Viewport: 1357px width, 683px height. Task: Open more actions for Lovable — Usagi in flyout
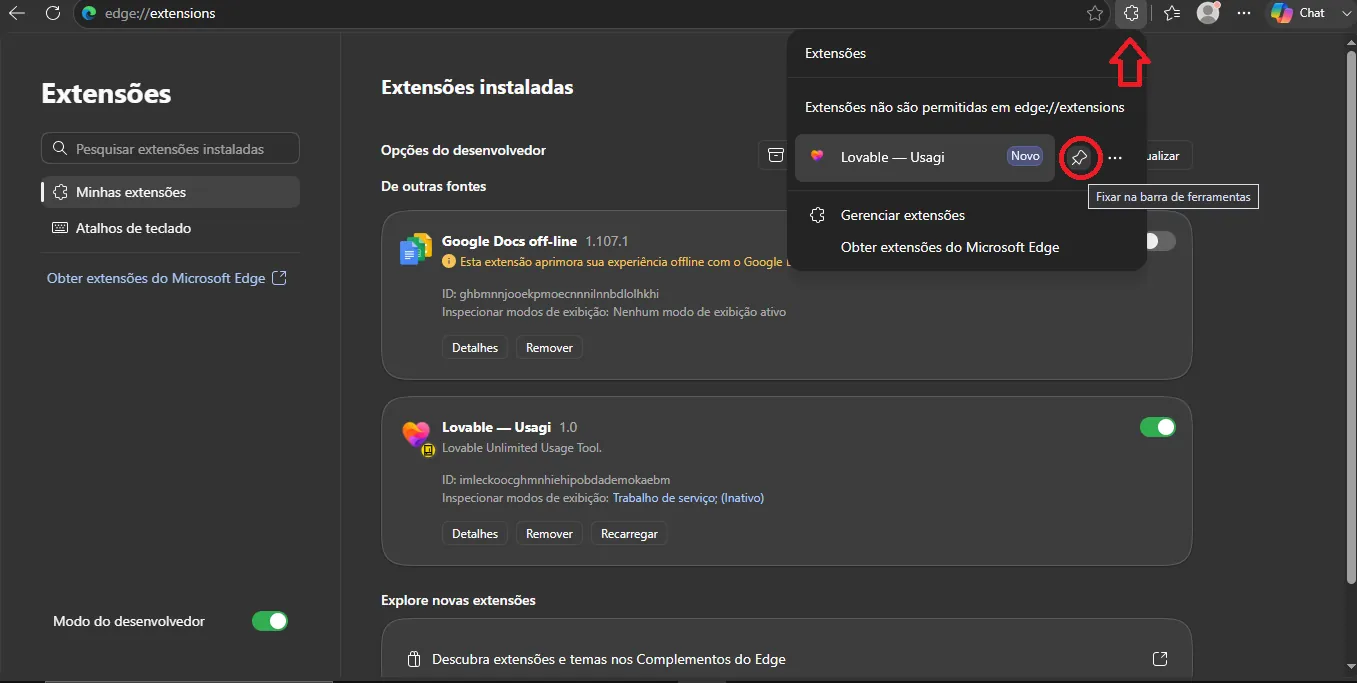[1115, 158]
